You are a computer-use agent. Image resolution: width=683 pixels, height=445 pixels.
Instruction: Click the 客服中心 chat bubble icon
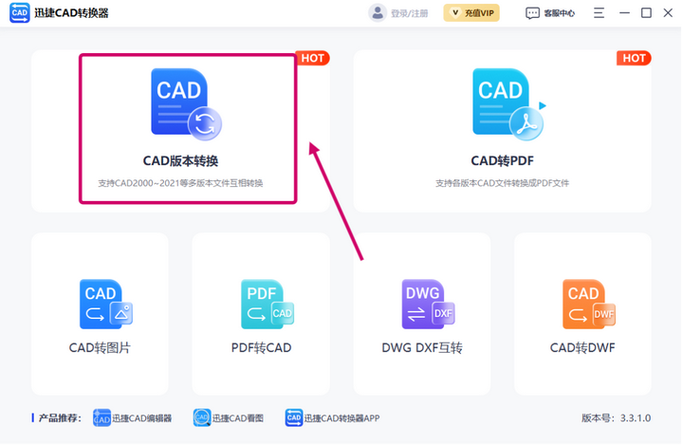532,13
